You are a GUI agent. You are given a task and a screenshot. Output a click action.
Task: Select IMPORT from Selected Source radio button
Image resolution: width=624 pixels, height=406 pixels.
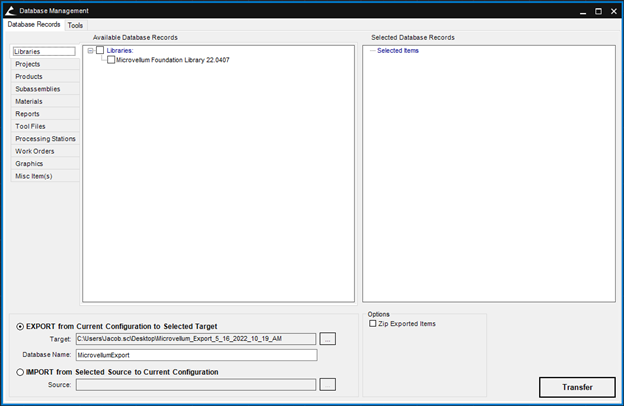pyautogui.click(x=21, y=372)
